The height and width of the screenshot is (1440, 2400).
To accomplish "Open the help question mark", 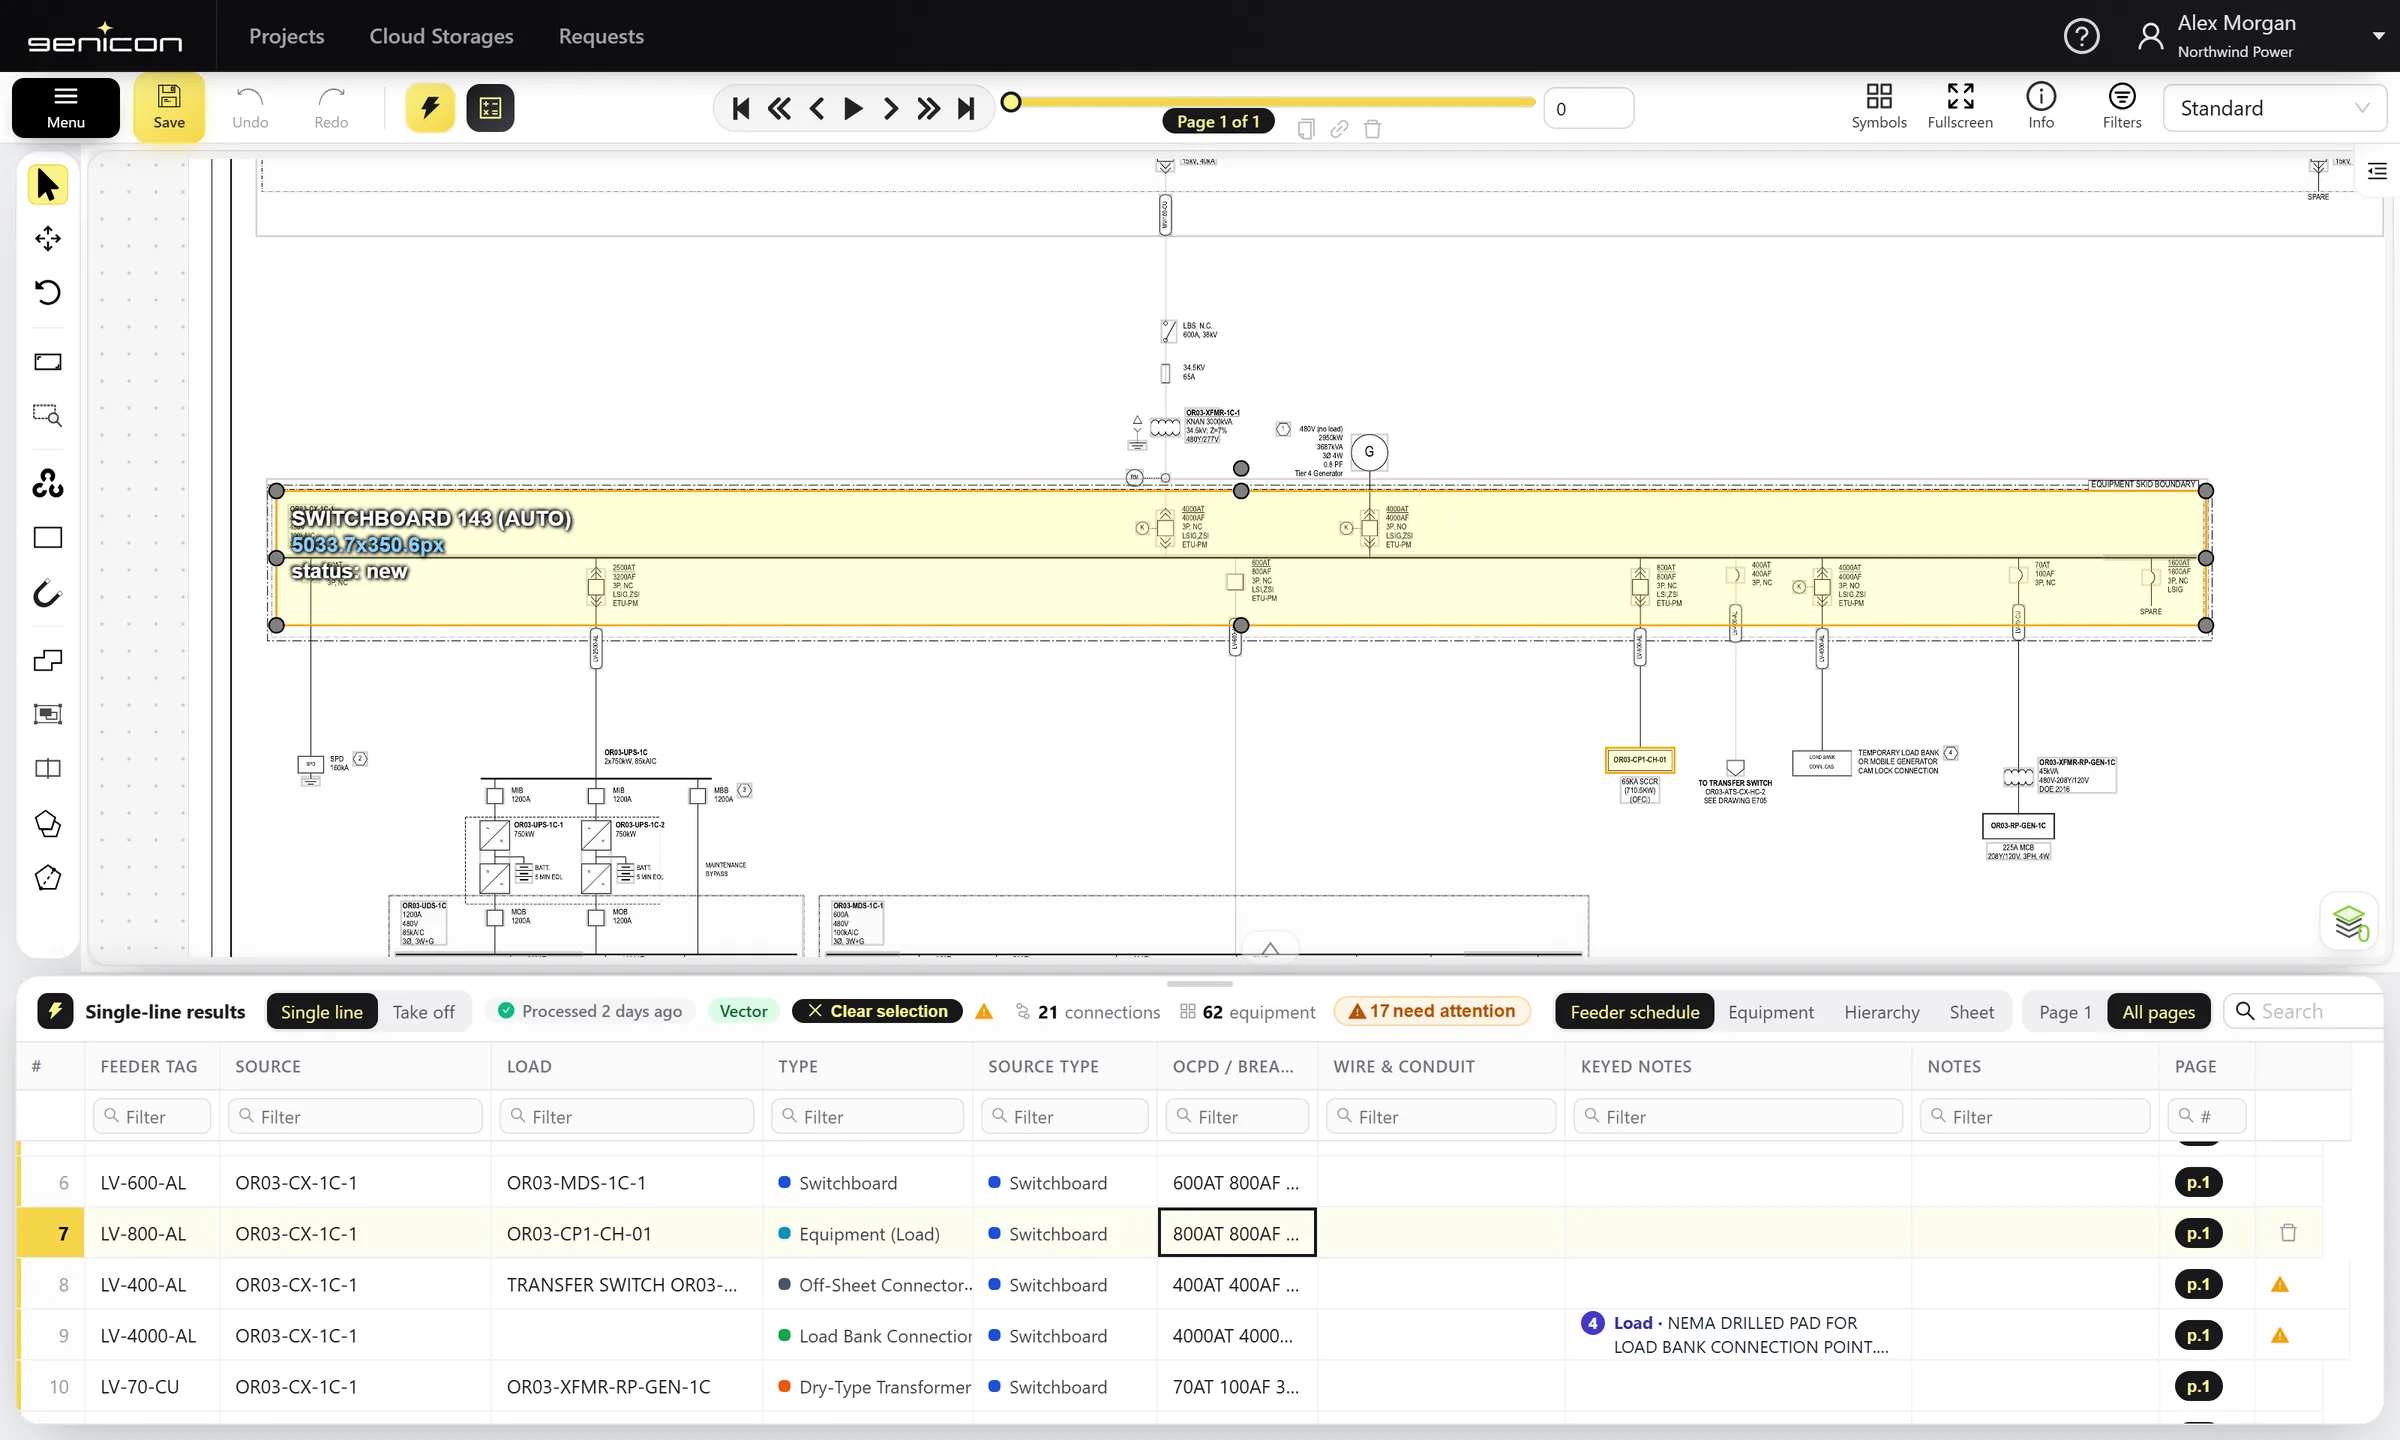I will [2081, 36].
